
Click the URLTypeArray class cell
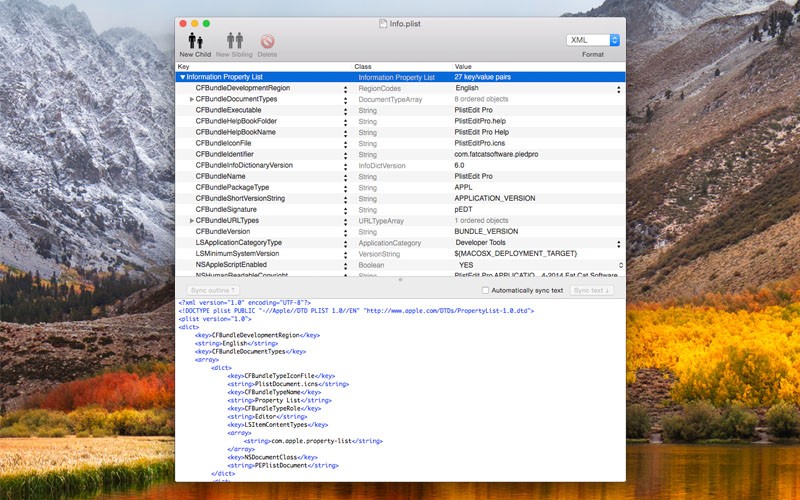click(x=381, y=221)
